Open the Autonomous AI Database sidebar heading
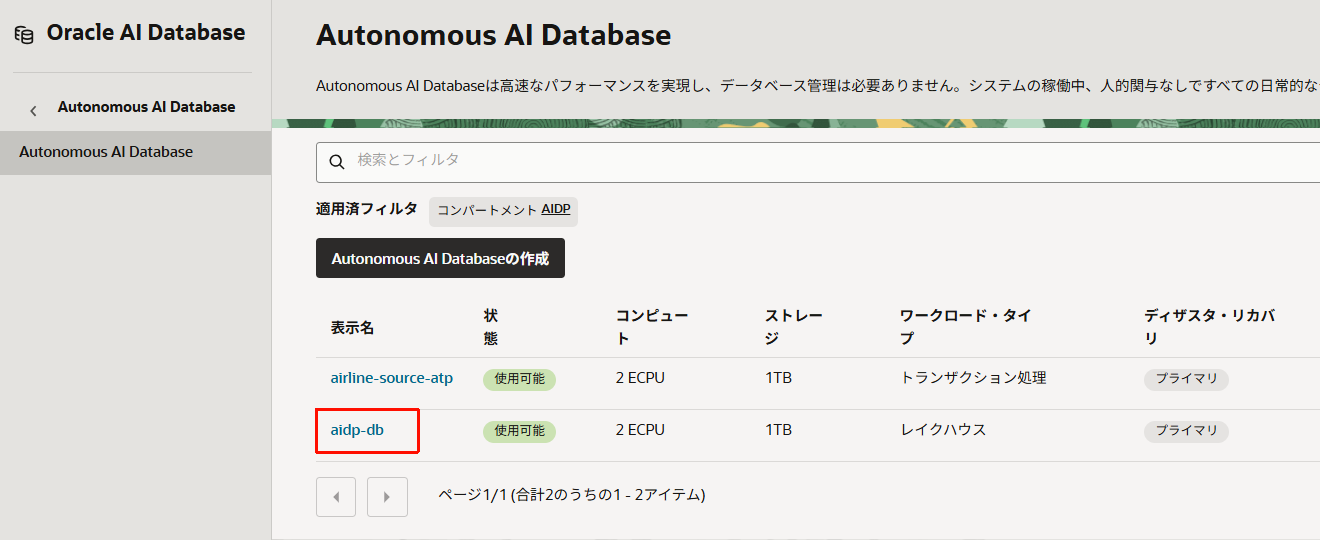The image size is (1320, 540). 147,107
